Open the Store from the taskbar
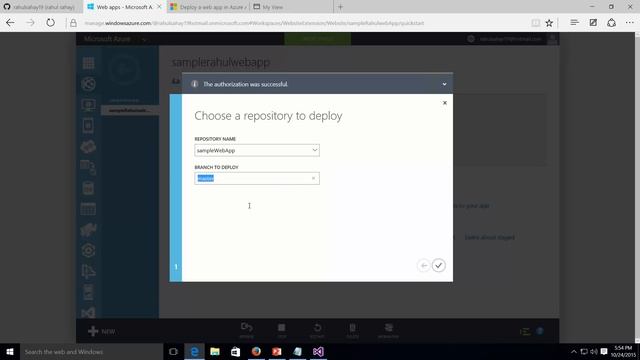 pyautogui.click(x=236, y=351)
